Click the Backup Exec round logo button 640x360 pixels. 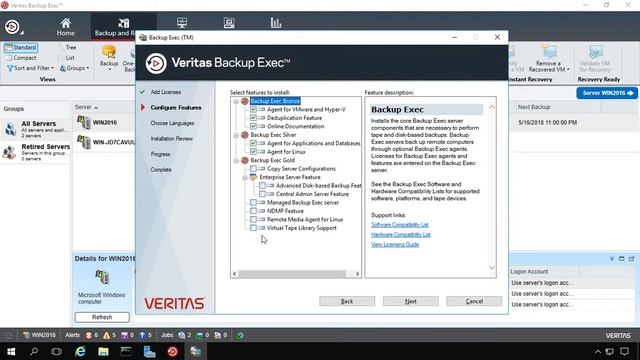coord(12,27)
